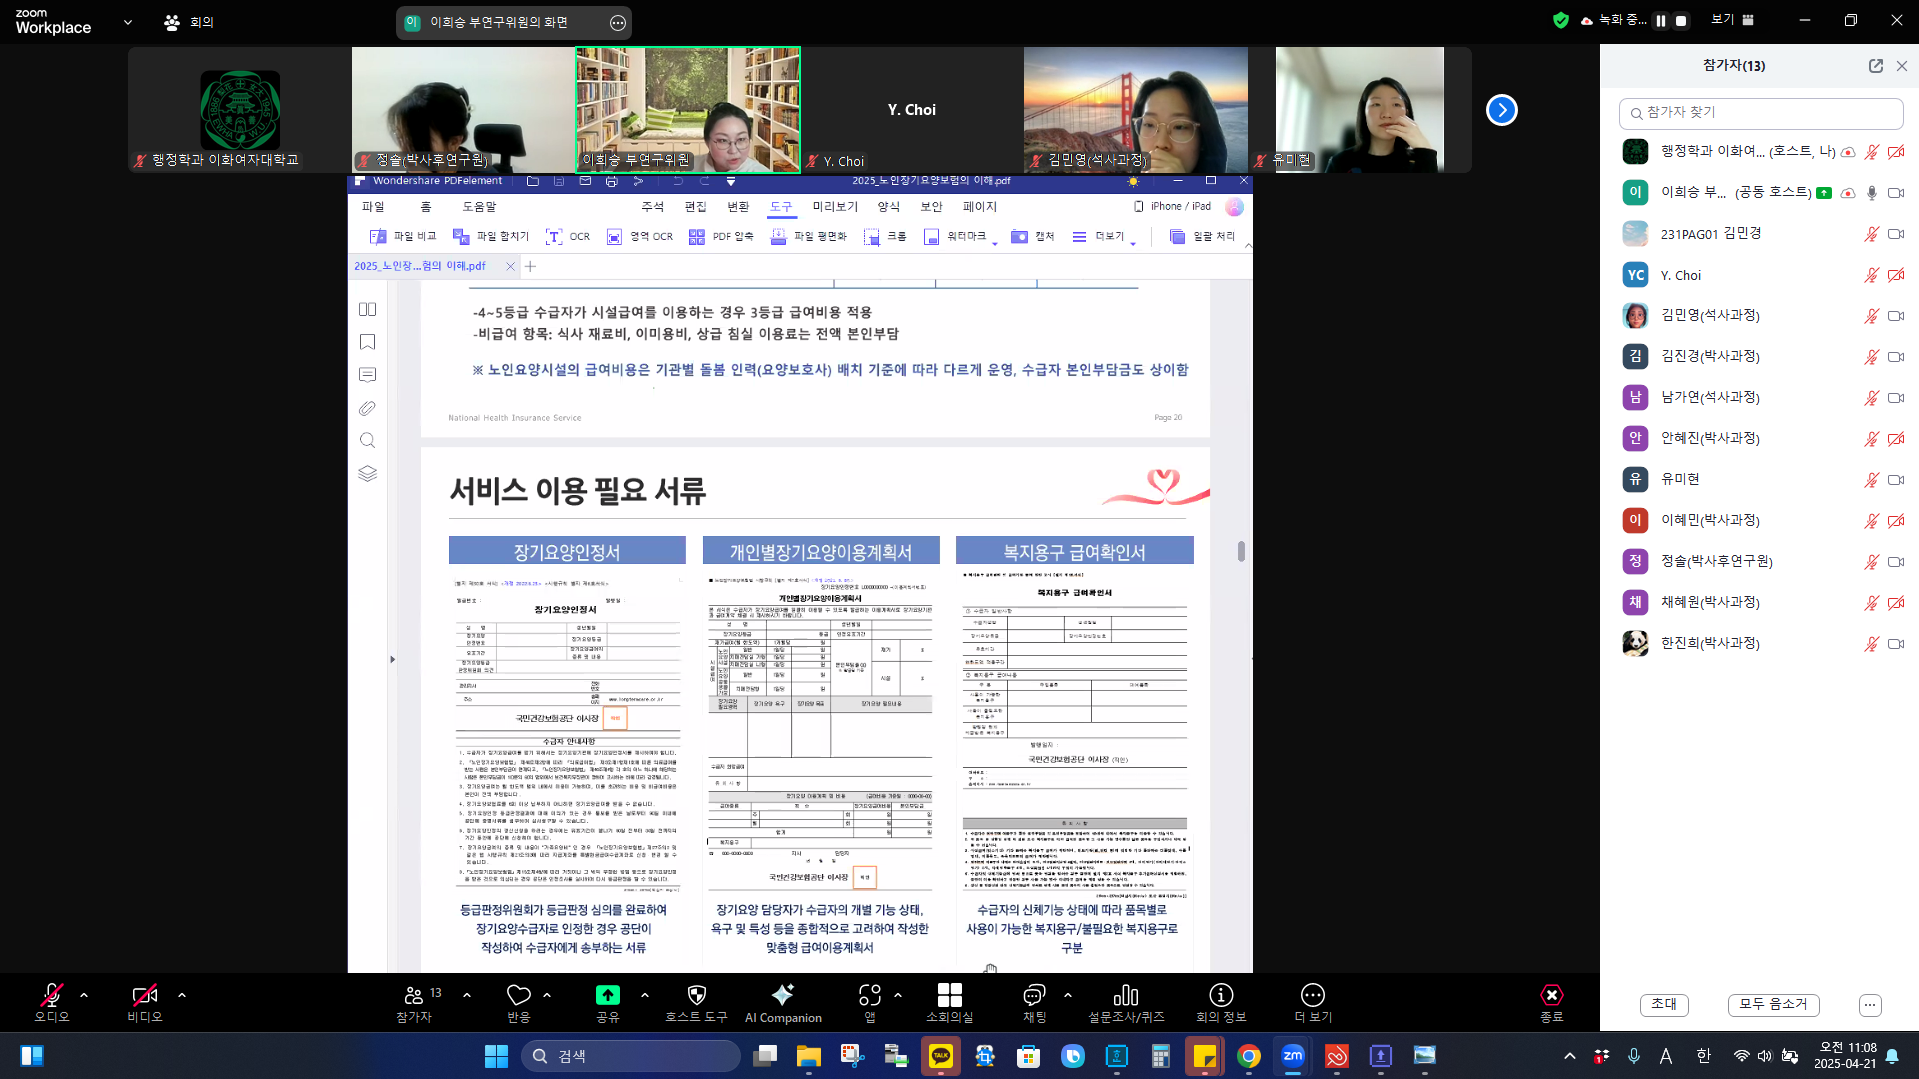Click the 공유 share screen button
Screen dimensions: 1919x1079
(x=608, y=1003)
